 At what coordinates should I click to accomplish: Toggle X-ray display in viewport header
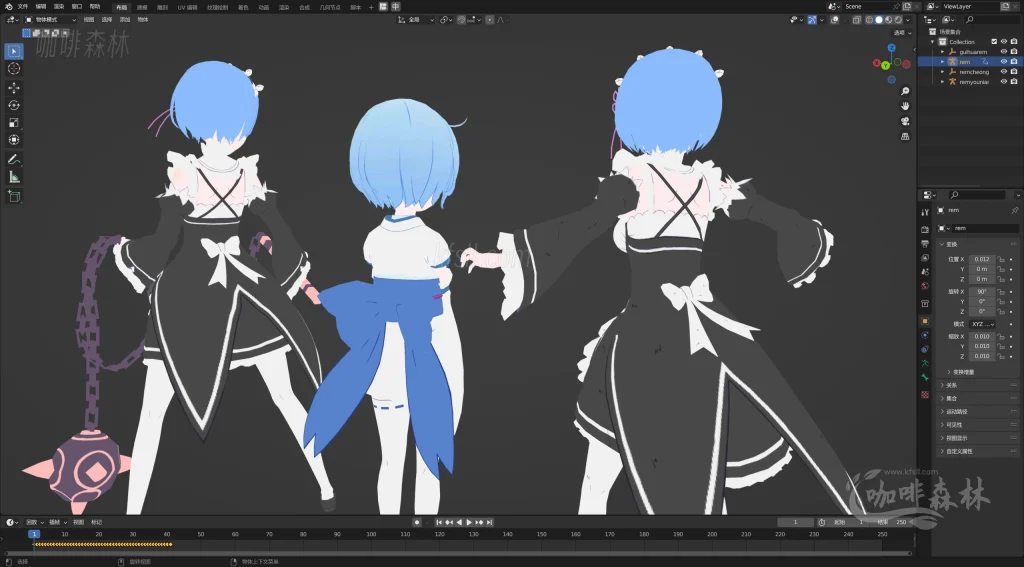tap(857, 20)
